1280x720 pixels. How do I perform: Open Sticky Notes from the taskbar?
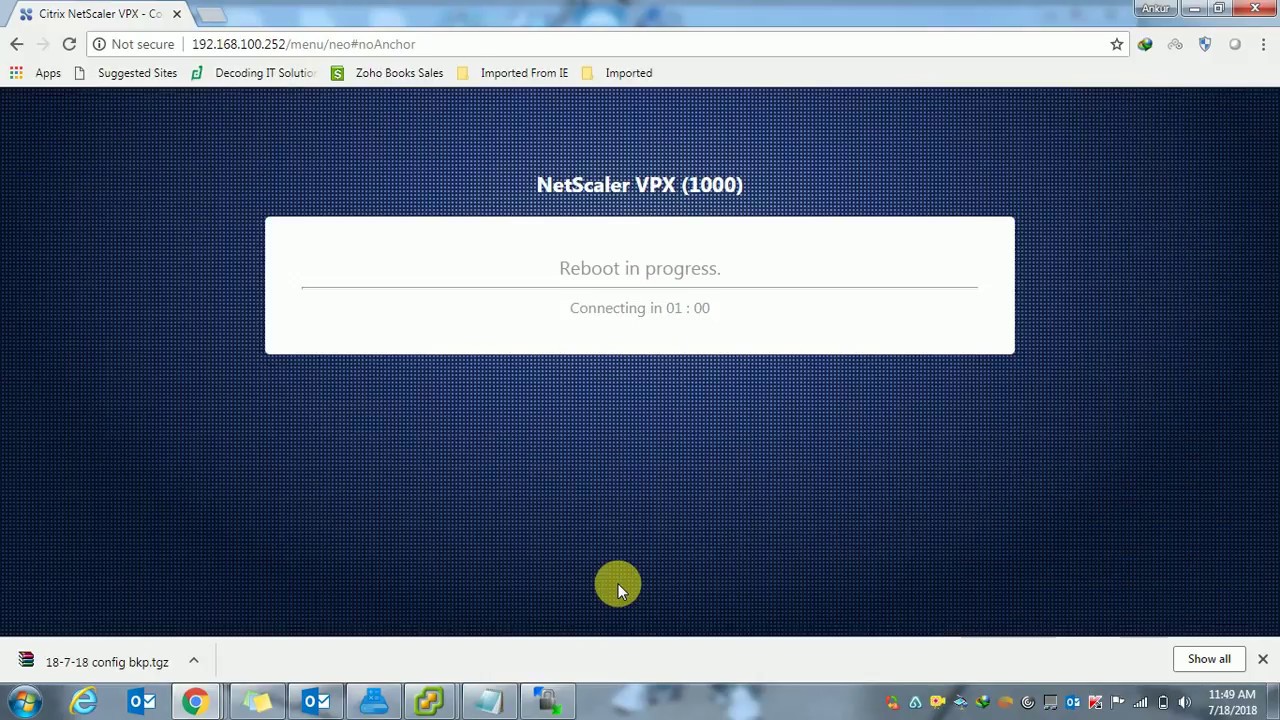pos(257,702)
